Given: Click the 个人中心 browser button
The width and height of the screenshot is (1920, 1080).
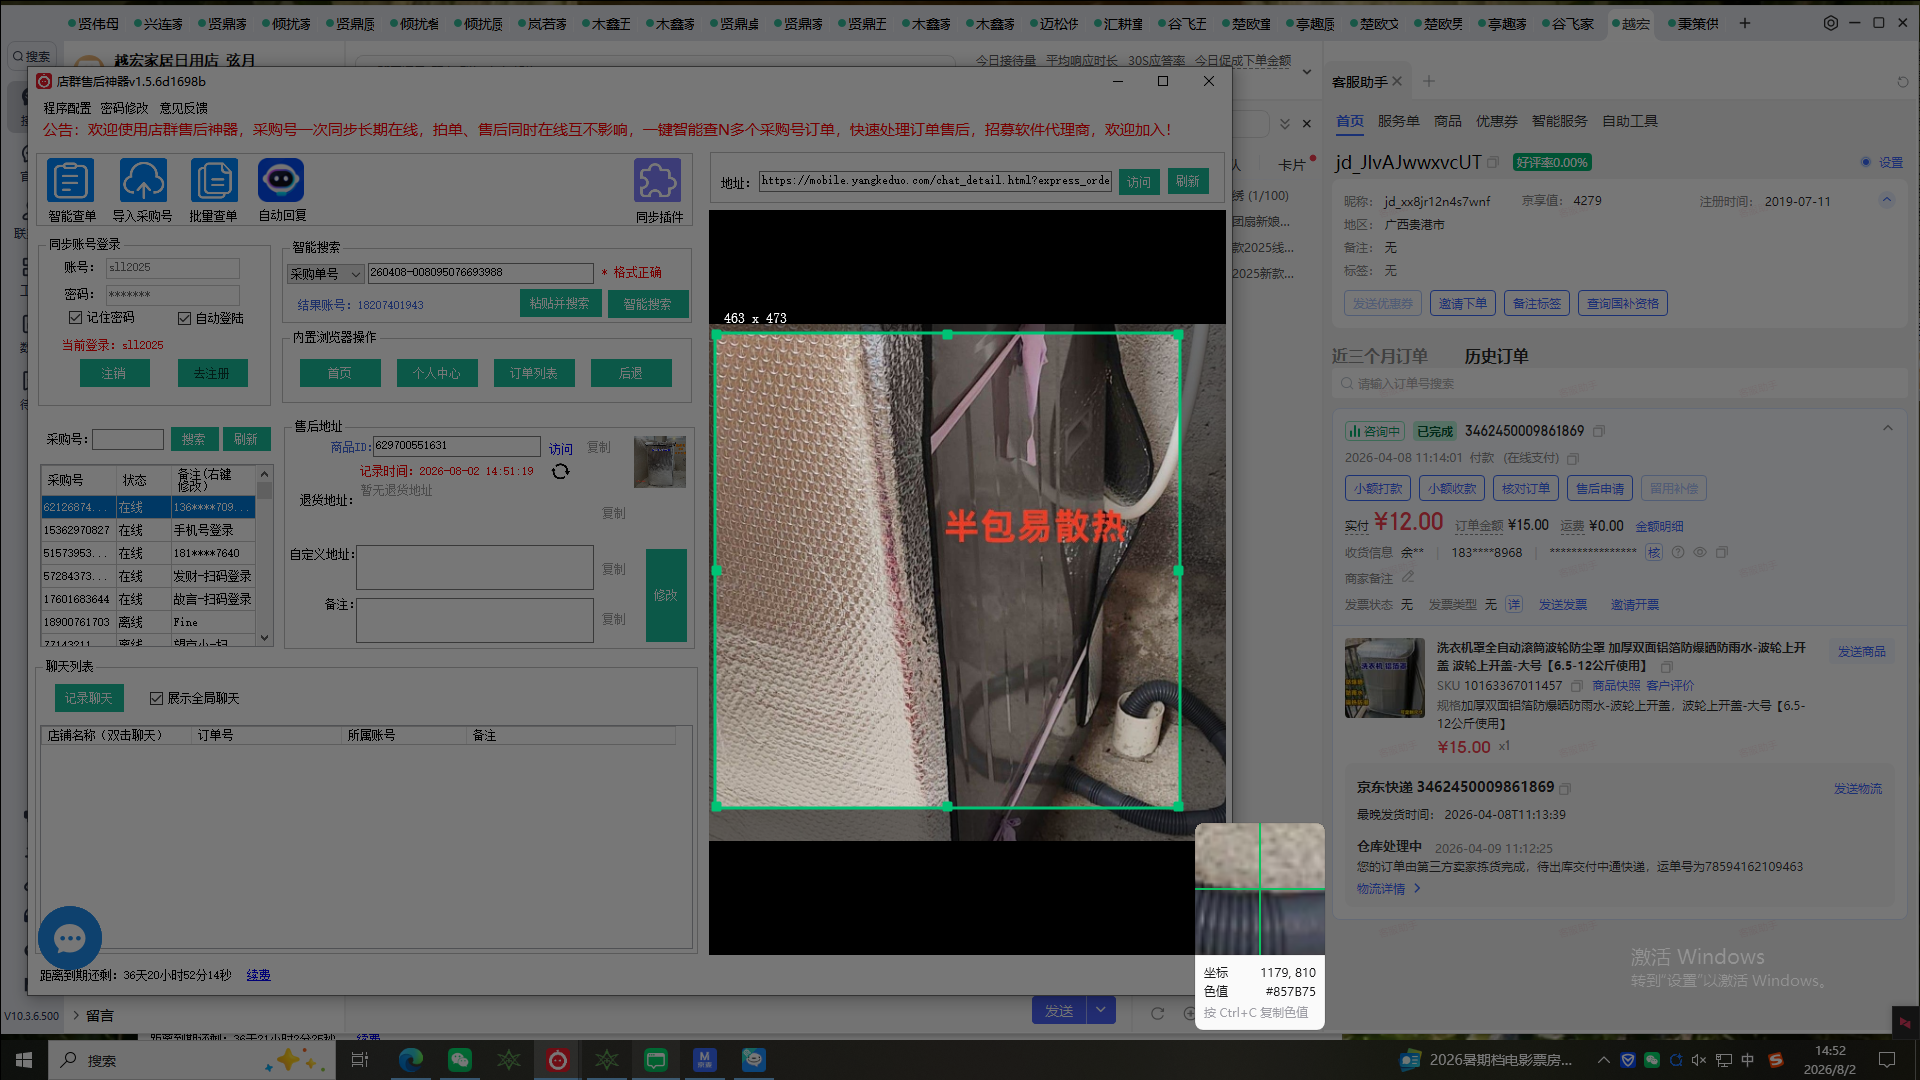Looking at the screenshot, I should pos(437,373).
